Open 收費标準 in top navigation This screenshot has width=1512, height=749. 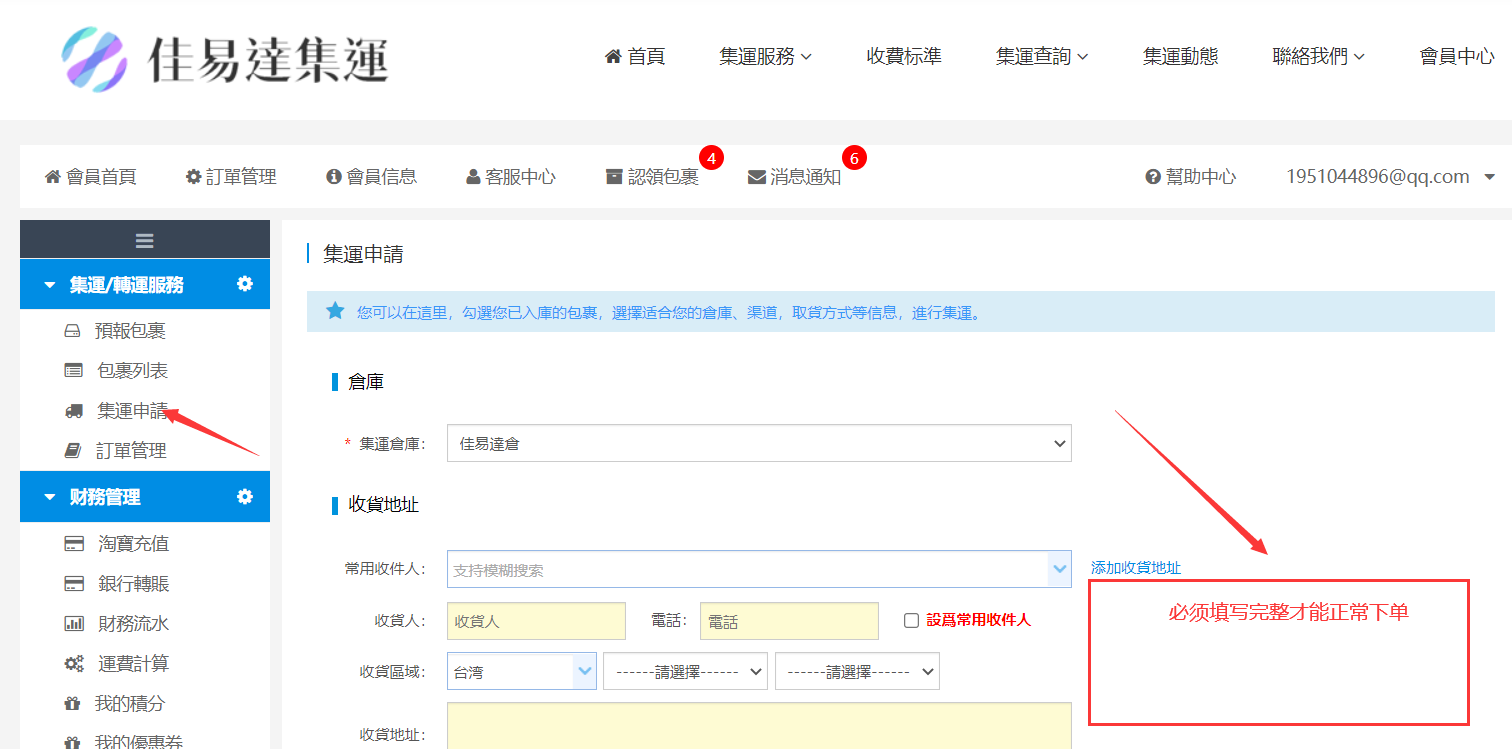[x=904, y=57]
